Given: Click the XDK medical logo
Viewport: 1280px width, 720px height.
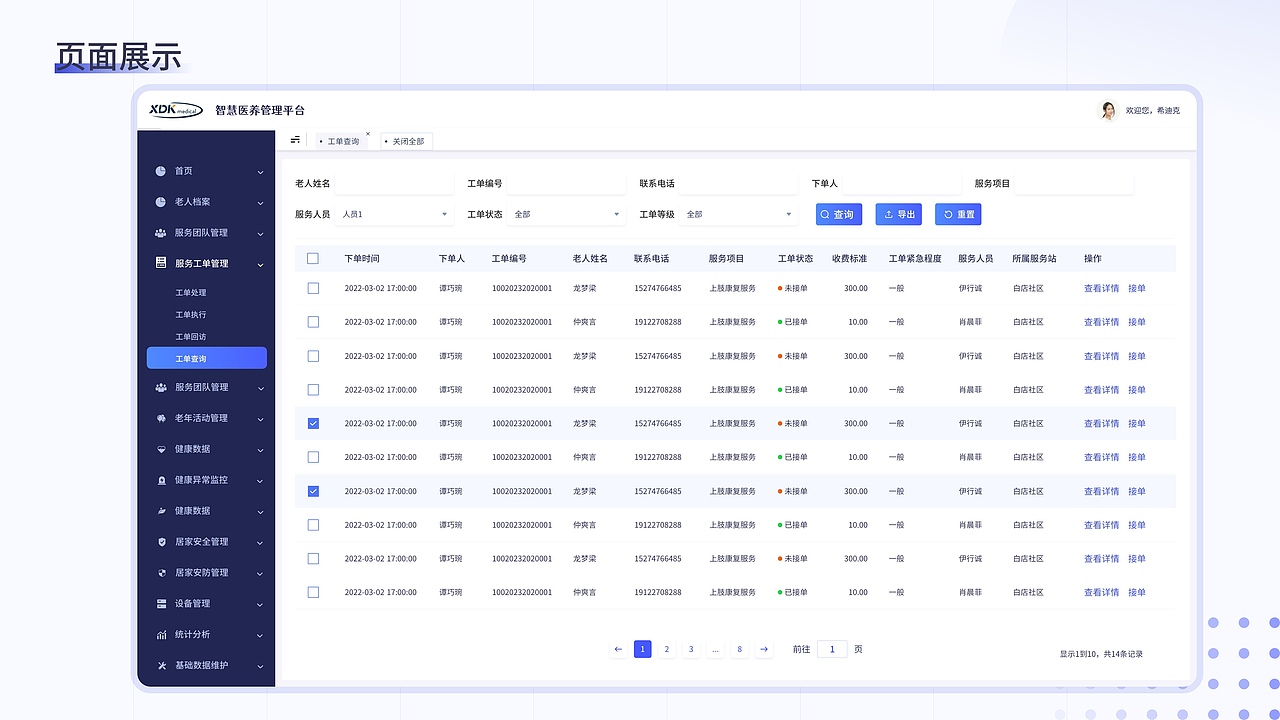Looking at the screenshot, I should click(x=176, y=110).
